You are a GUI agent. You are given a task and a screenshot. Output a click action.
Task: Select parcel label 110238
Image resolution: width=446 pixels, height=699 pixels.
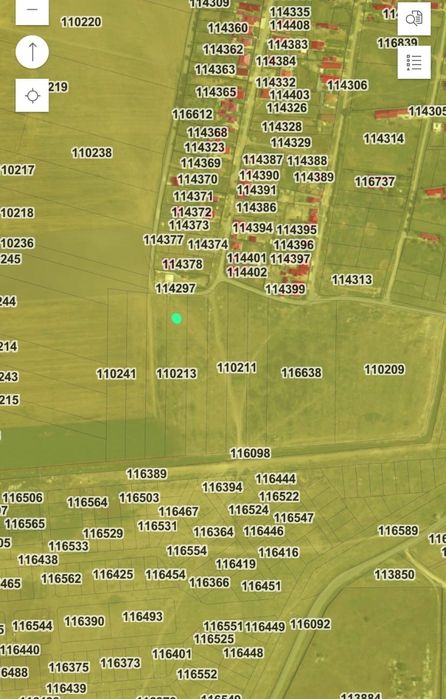(x=92, y=153)
